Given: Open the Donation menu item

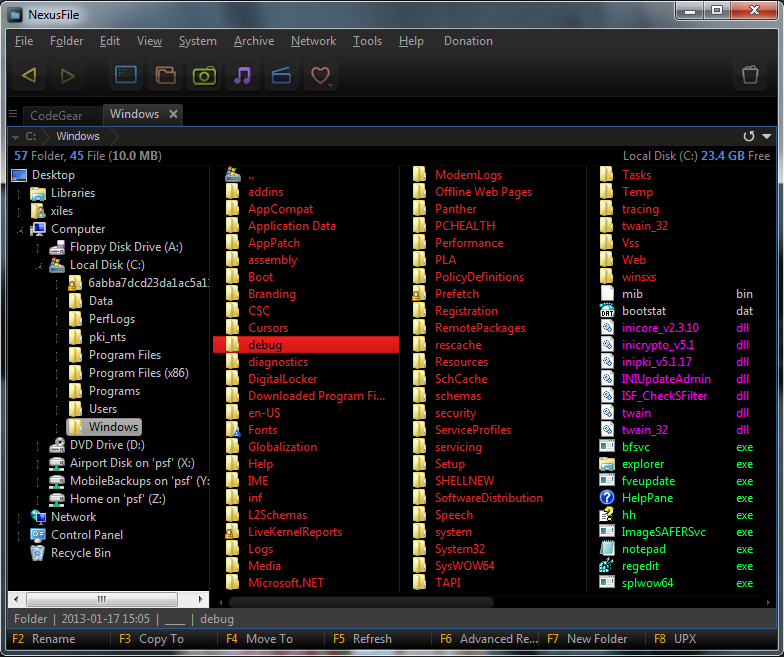Looking at the screenshot, I should coord(468,41).
